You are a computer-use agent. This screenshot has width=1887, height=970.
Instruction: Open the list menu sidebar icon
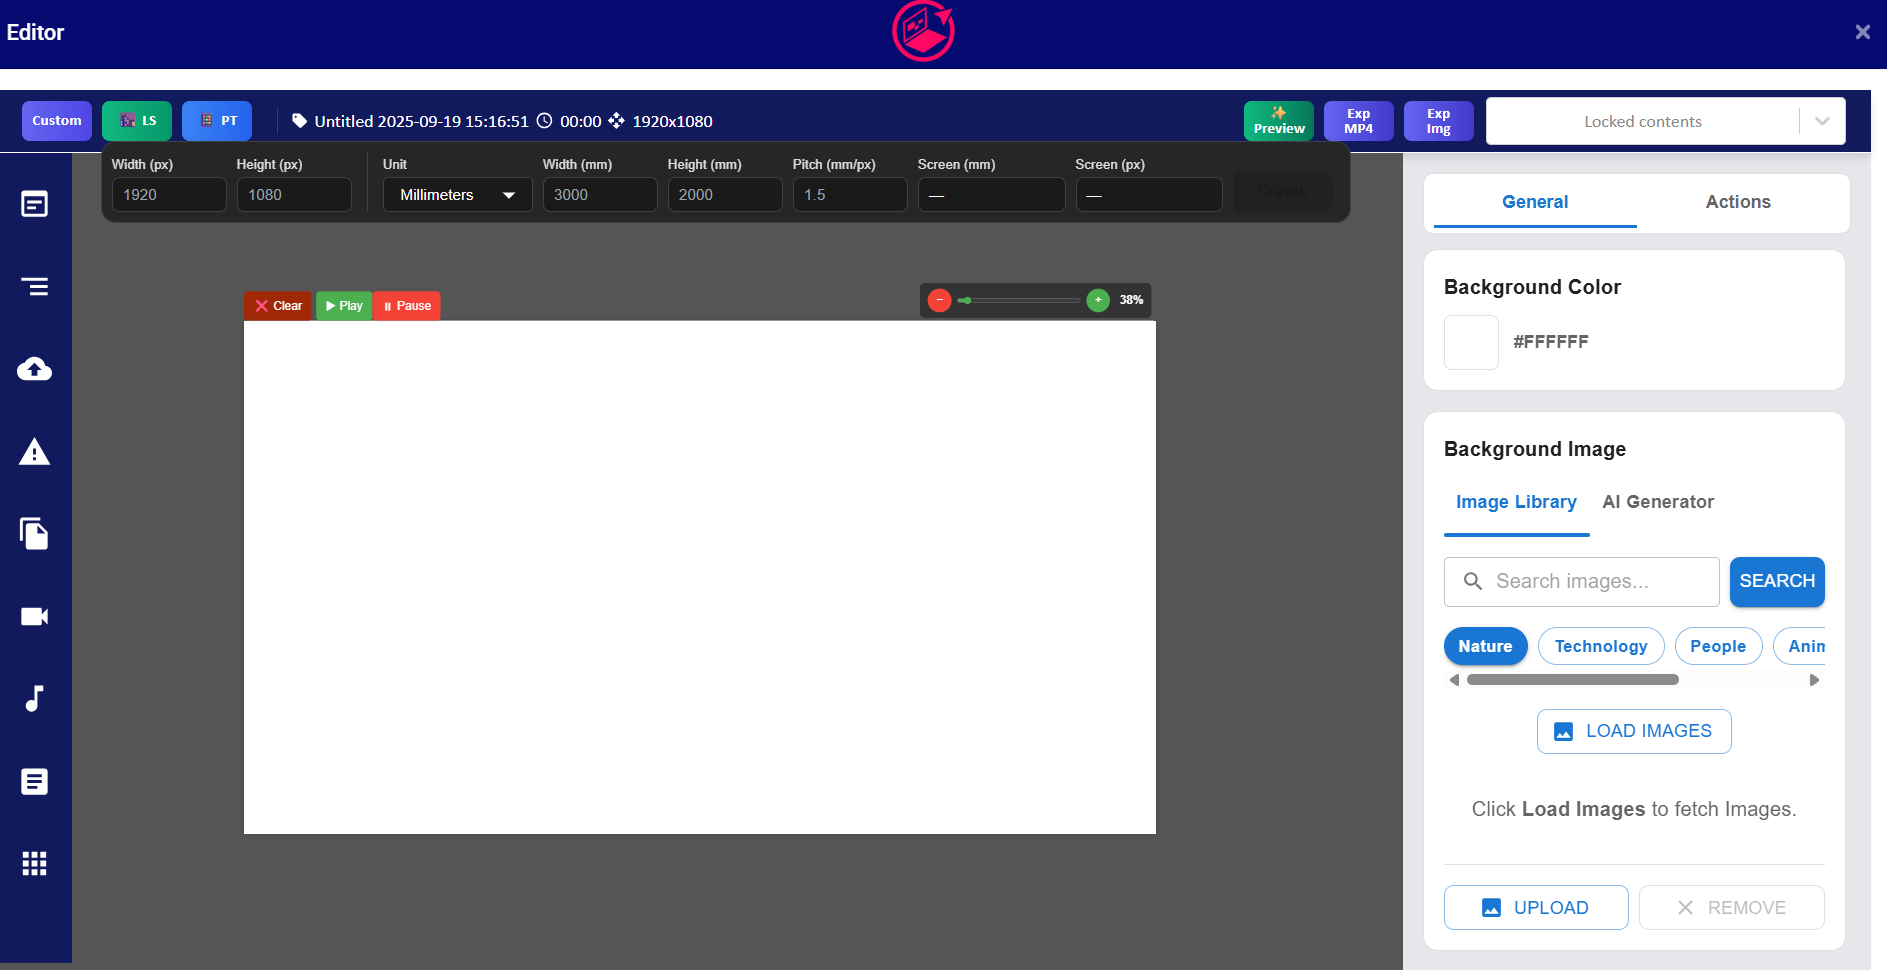35,287
